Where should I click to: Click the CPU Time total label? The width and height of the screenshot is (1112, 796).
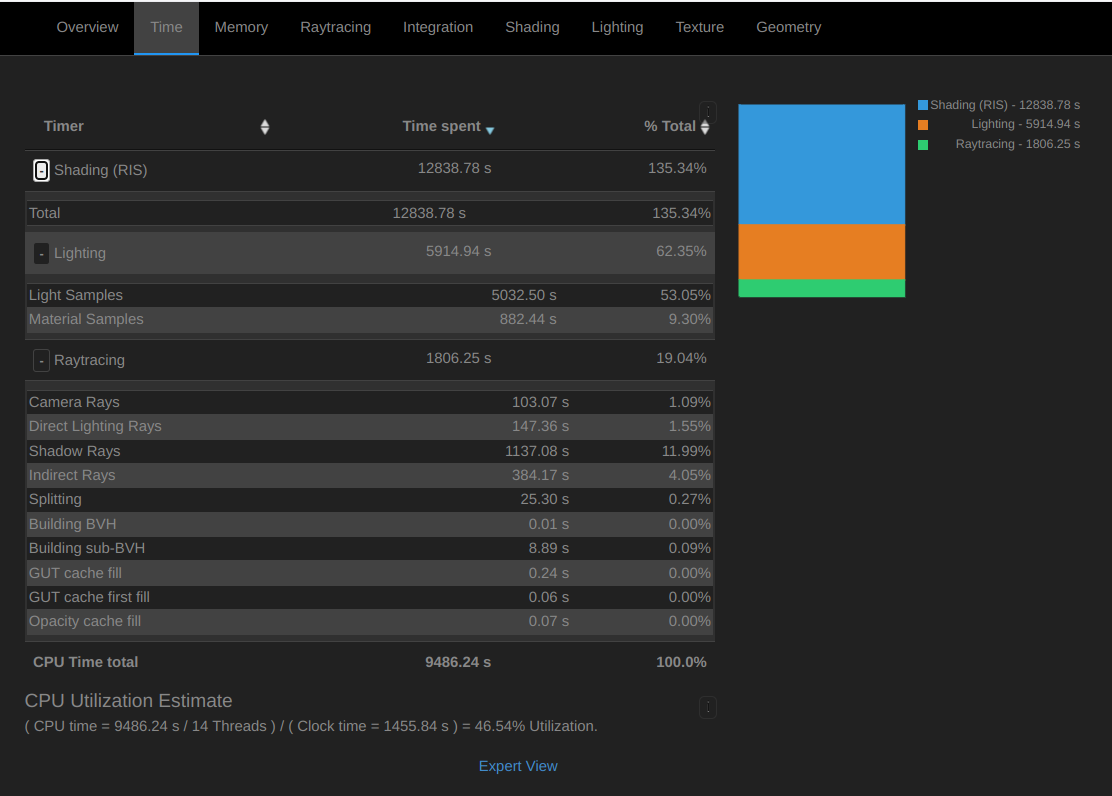point(86,662)
